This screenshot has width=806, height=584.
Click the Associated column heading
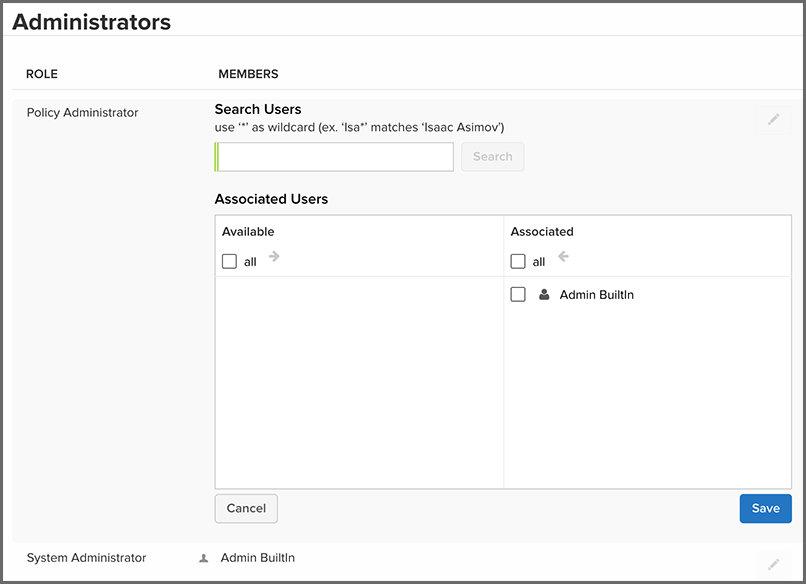click(541, 231)
